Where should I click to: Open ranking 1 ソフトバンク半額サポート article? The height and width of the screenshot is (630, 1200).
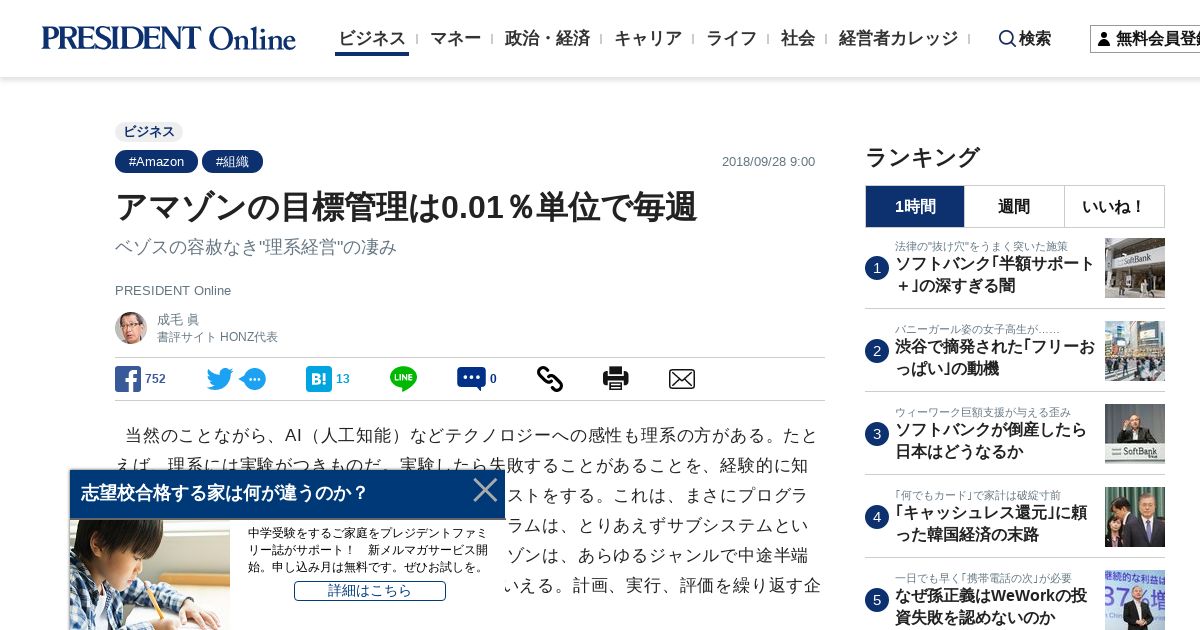click(x=995, y=275)
